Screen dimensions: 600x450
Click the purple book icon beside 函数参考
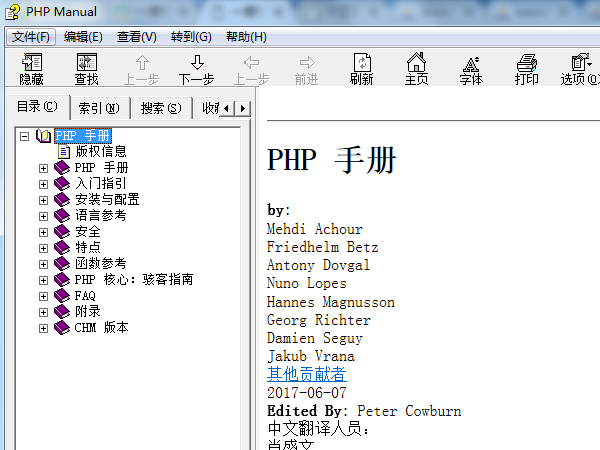[62, 264]
